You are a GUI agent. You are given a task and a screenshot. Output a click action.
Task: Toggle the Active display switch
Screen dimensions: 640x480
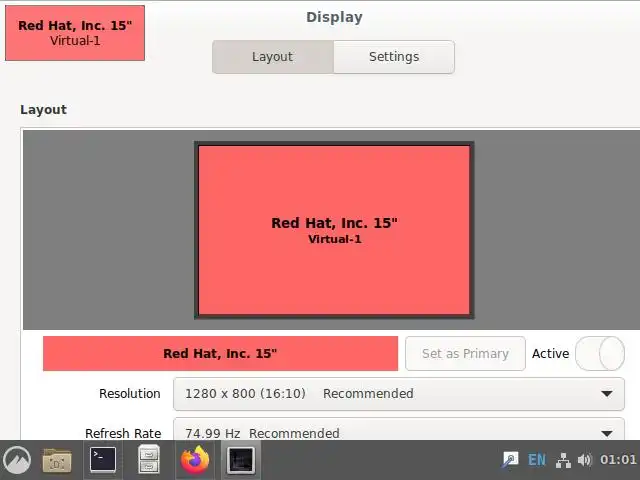click(600, 353)
